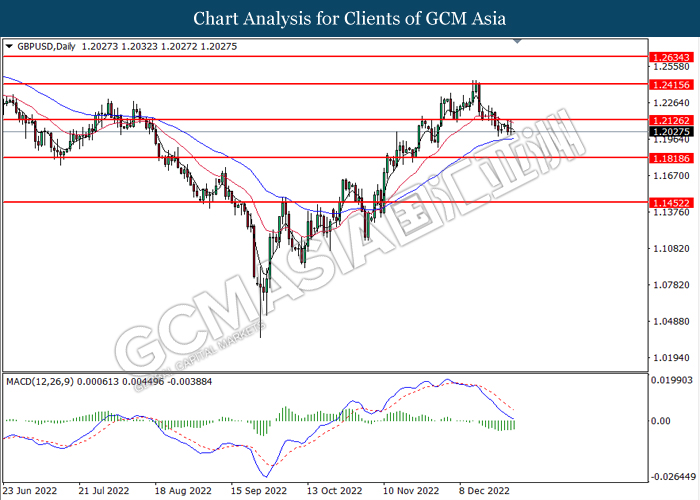
Task: Click the Chart Analysis for Clients header title
Action: click(350, 19)
